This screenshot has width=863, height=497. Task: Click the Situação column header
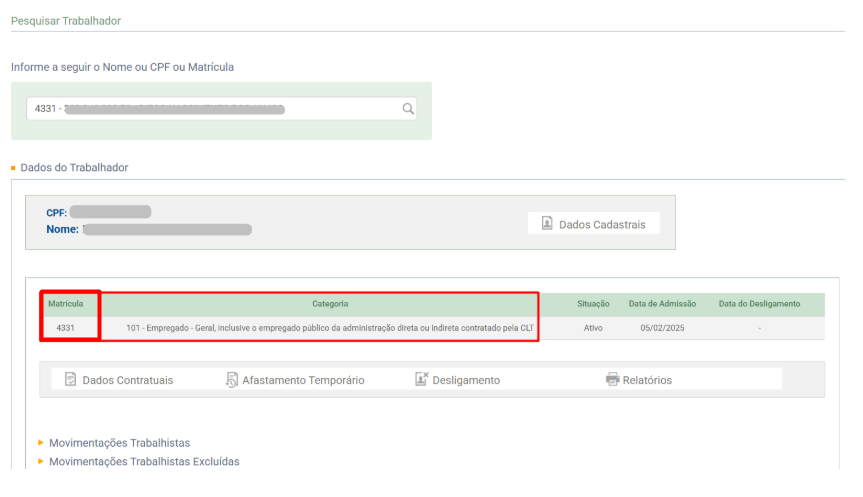593,304
